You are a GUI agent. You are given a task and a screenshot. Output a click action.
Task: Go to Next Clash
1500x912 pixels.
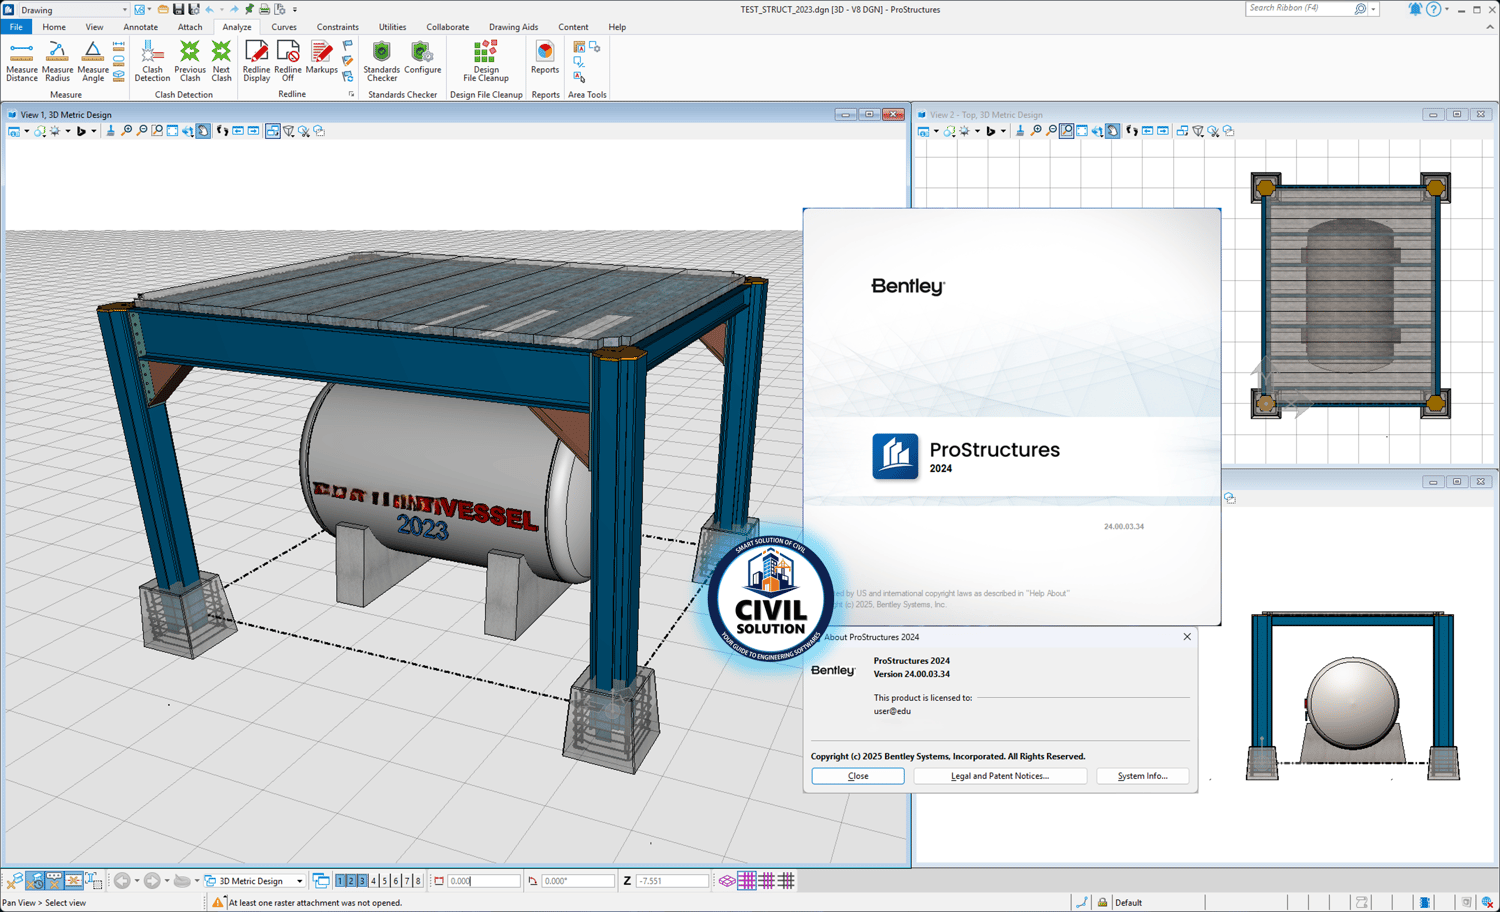click(221, 61)
